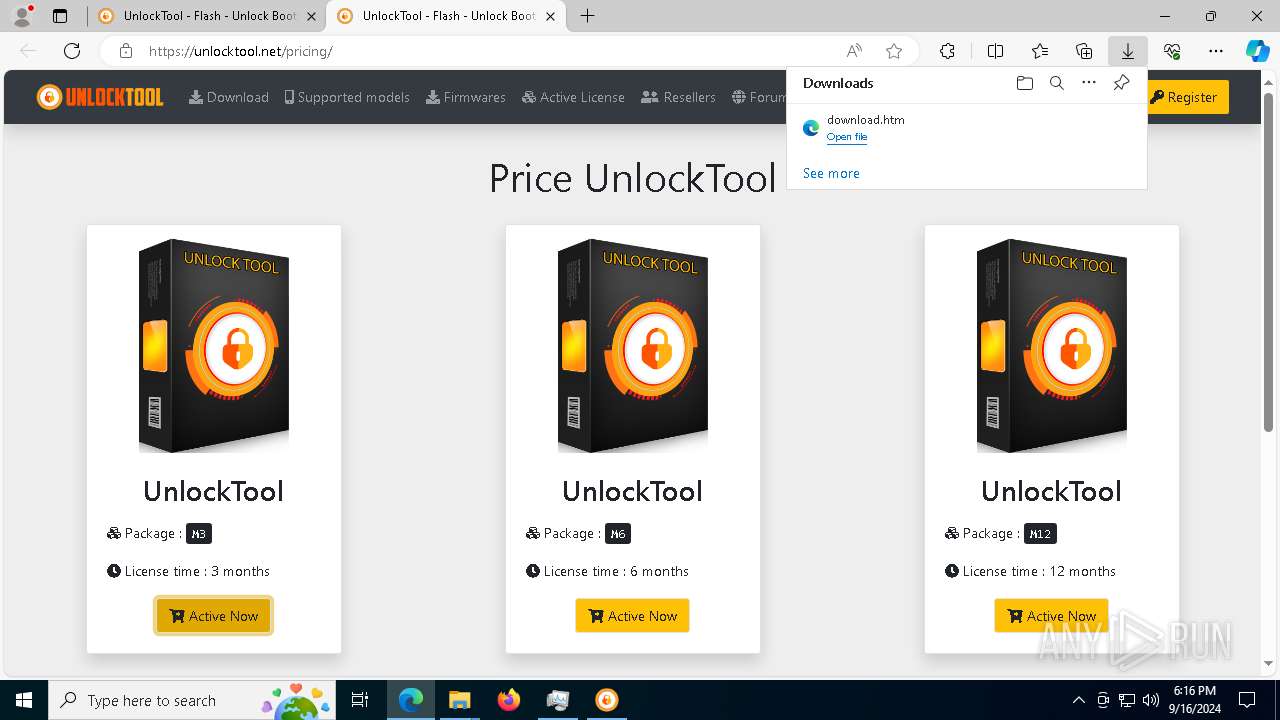Click the M12 package product box image
Viewport: 1280px width, 720px height.
(x=1052, y=345)
